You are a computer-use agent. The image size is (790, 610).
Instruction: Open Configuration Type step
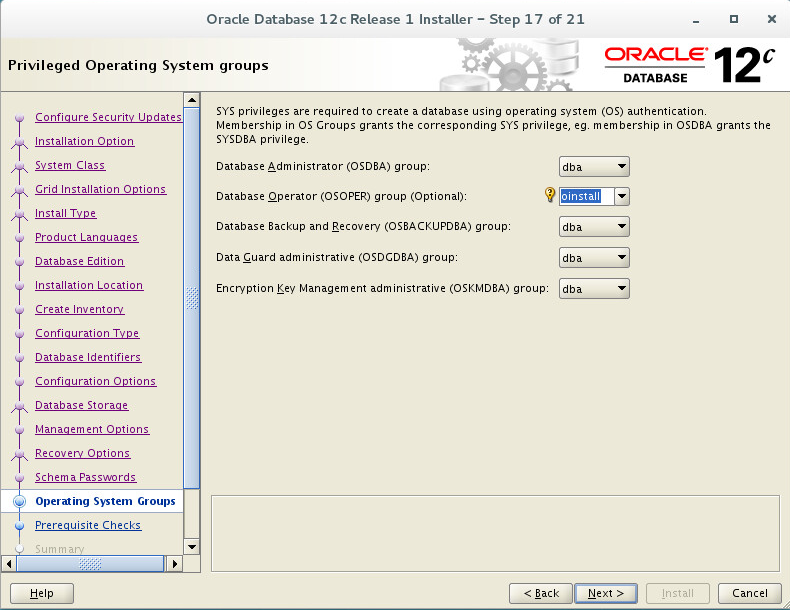[x=87, y=333]
